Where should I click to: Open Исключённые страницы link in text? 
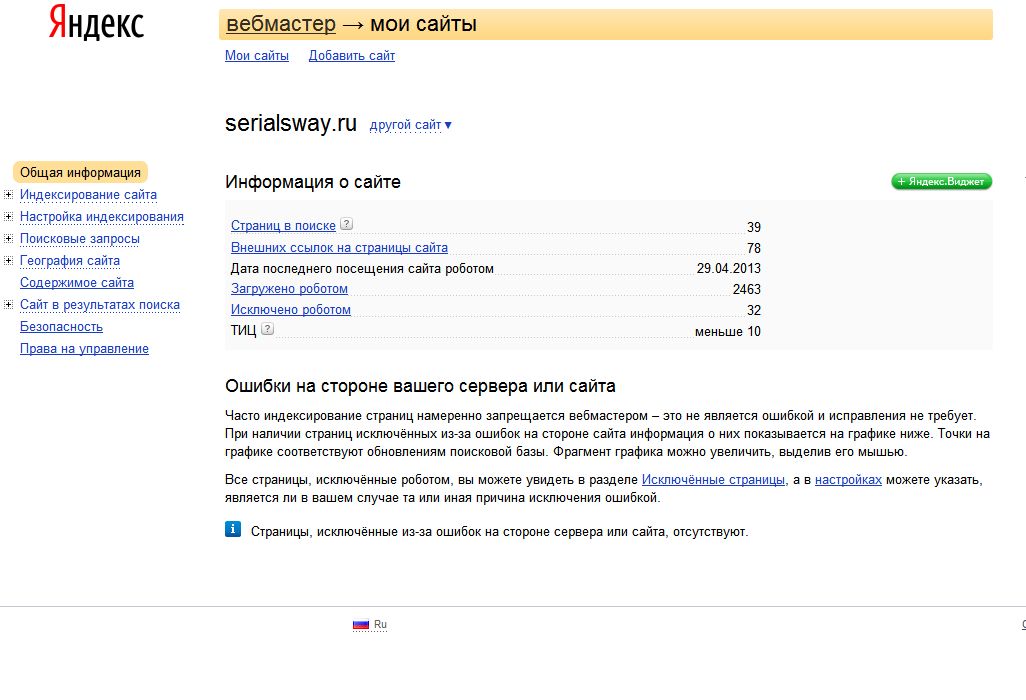pos(713,480)
